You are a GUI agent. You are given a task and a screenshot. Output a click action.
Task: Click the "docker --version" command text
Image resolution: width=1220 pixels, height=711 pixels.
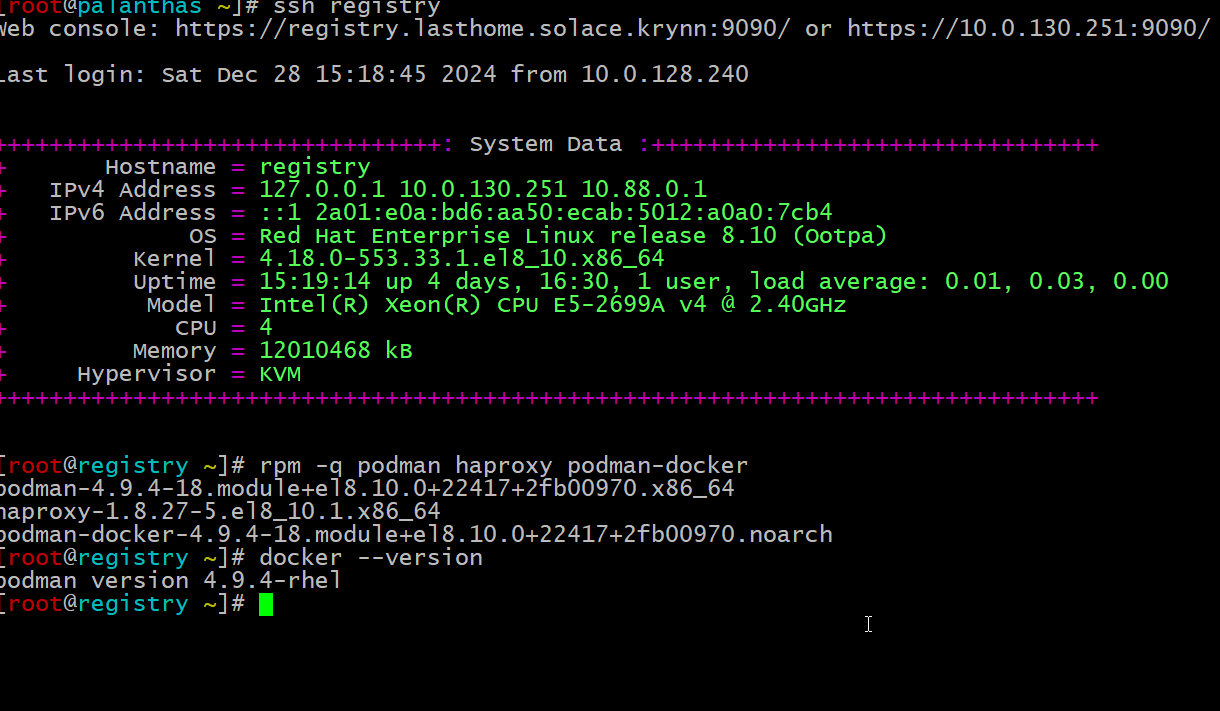[370, 558]
